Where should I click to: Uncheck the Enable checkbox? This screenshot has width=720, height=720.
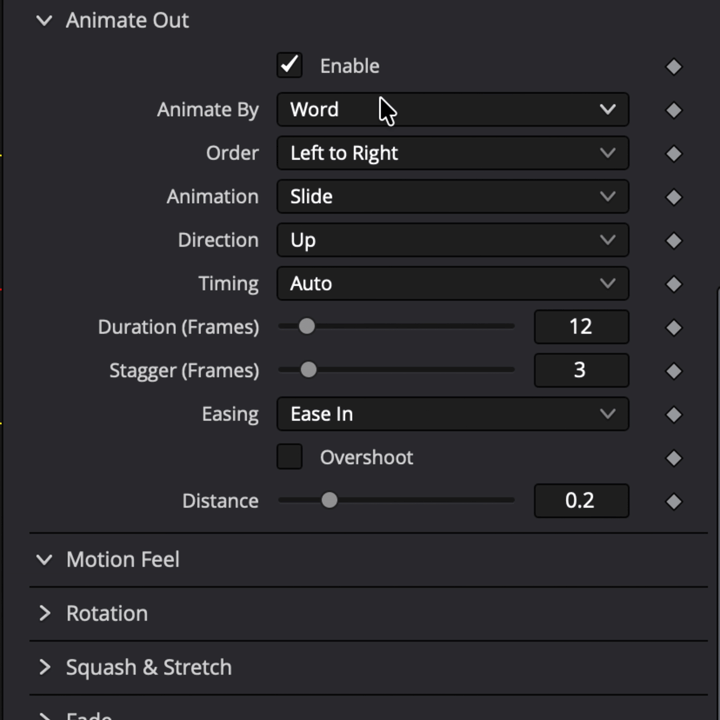289,65
